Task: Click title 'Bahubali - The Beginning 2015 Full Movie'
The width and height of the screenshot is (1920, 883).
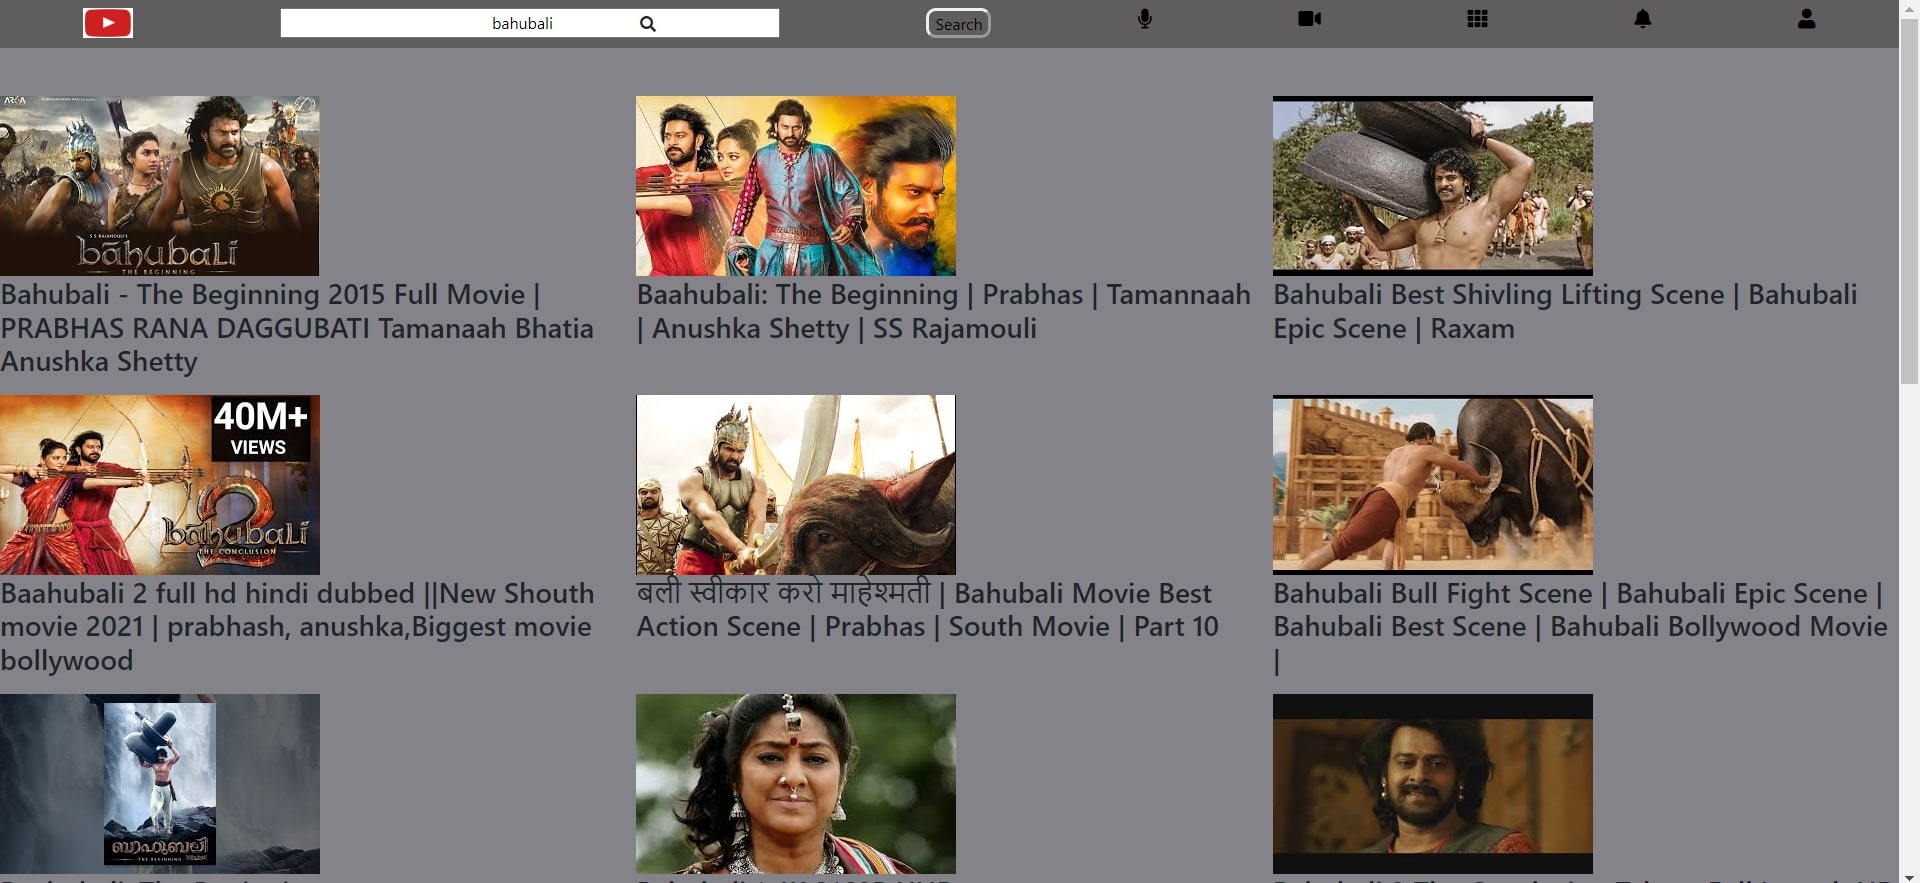Action: click(x=297, y=328)
